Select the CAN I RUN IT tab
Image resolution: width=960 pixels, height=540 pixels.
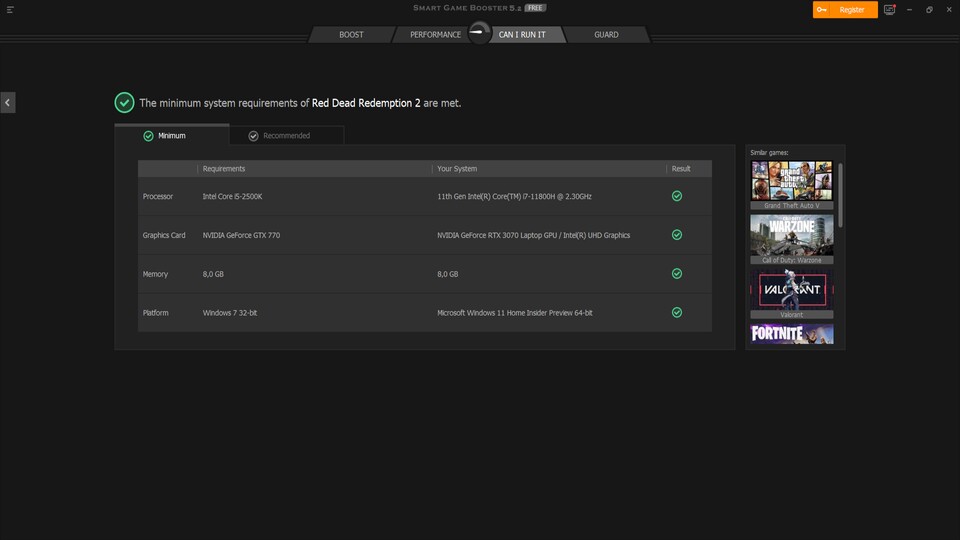(x=525, y=35)
